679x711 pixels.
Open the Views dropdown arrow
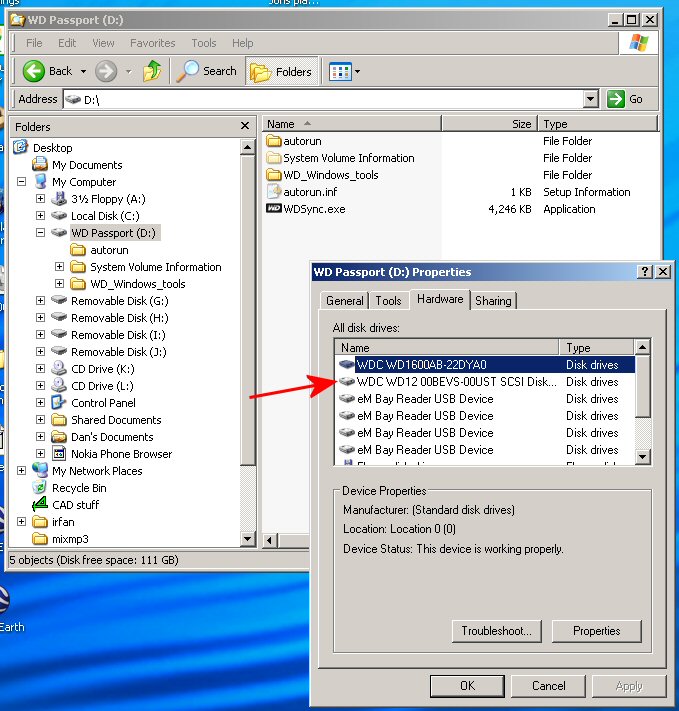357,72
